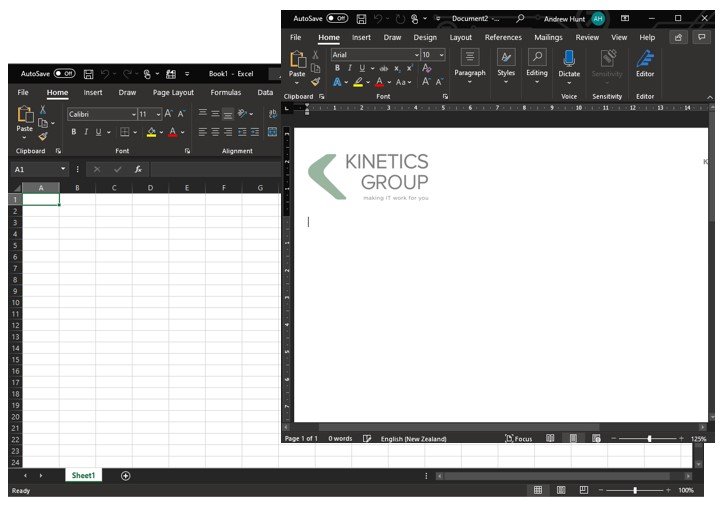Click English (New Zealand) language button
723x505 pixels.
pos(413,438)
